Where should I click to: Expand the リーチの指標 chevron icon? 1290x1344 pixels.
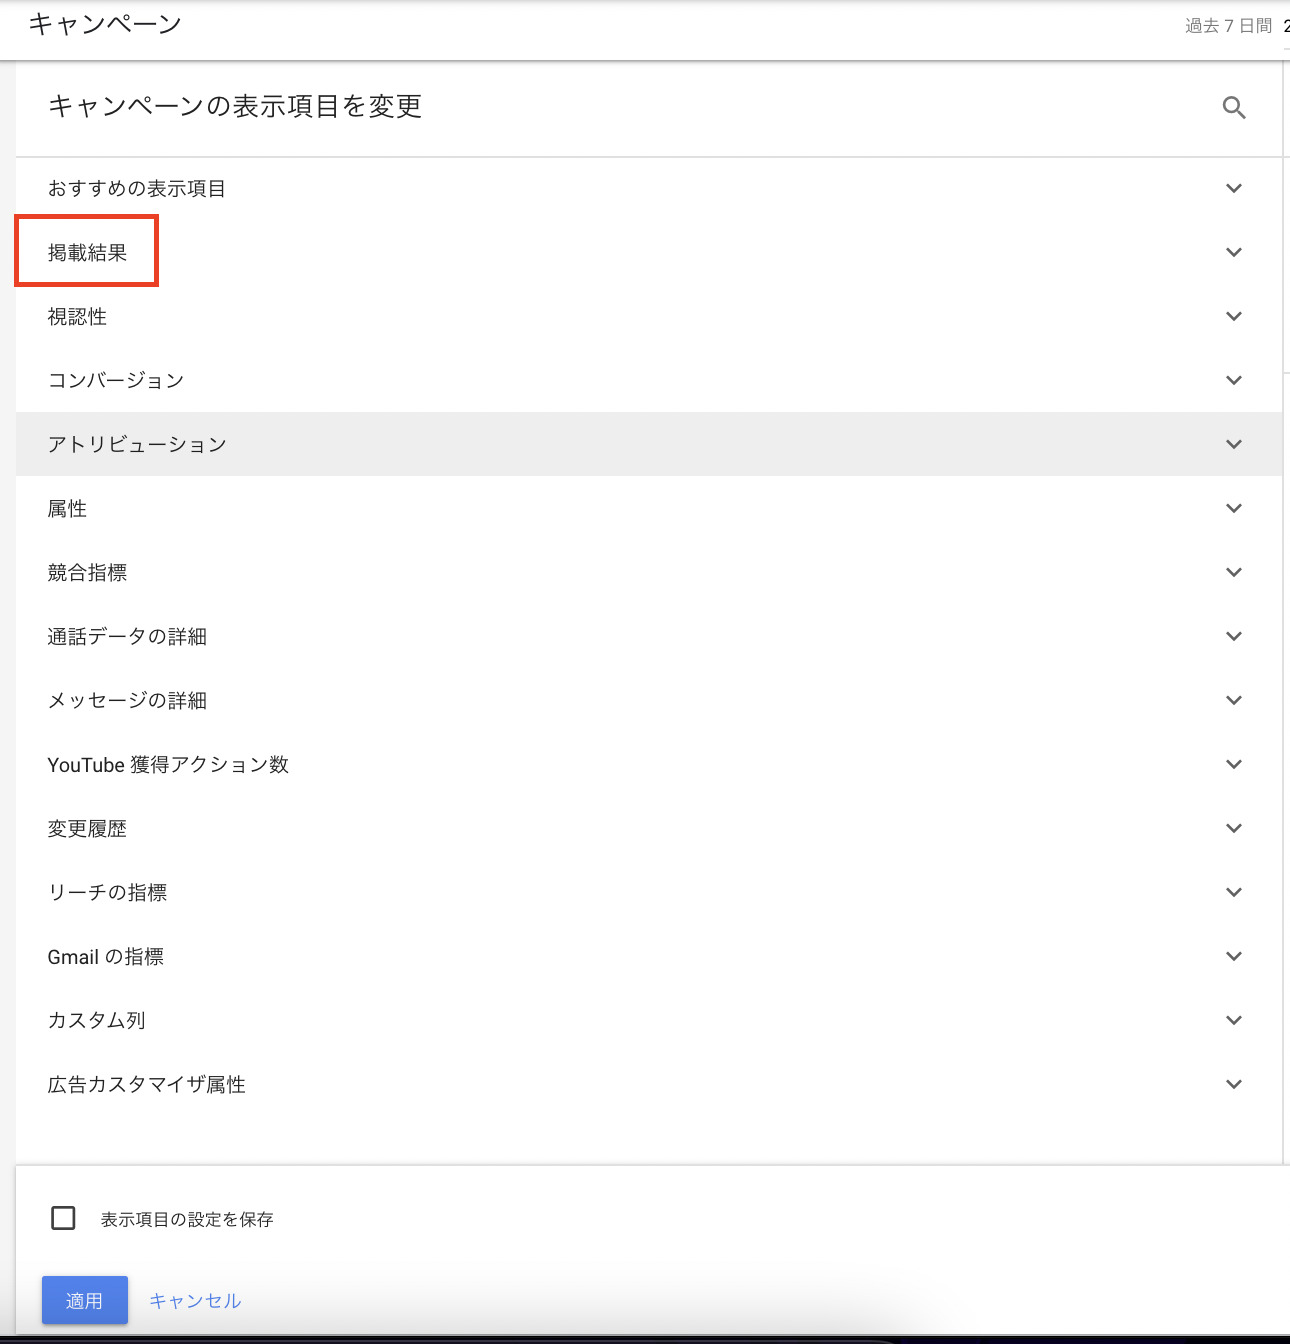pyautogui.click(x=1234, y=892)
